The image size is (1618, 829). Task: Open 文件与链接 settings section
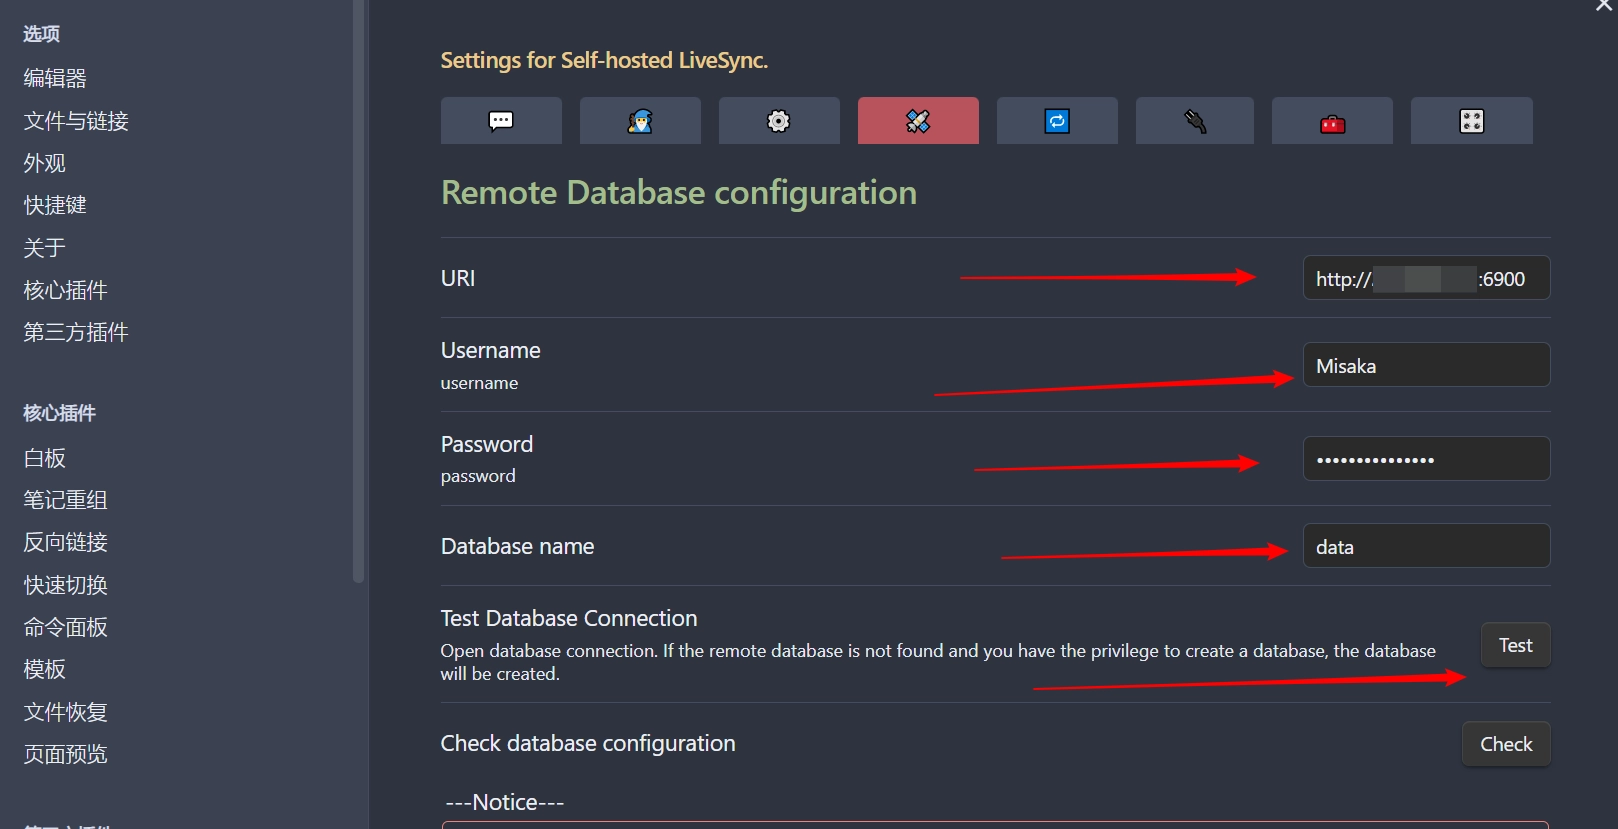(x=76, y=121)
